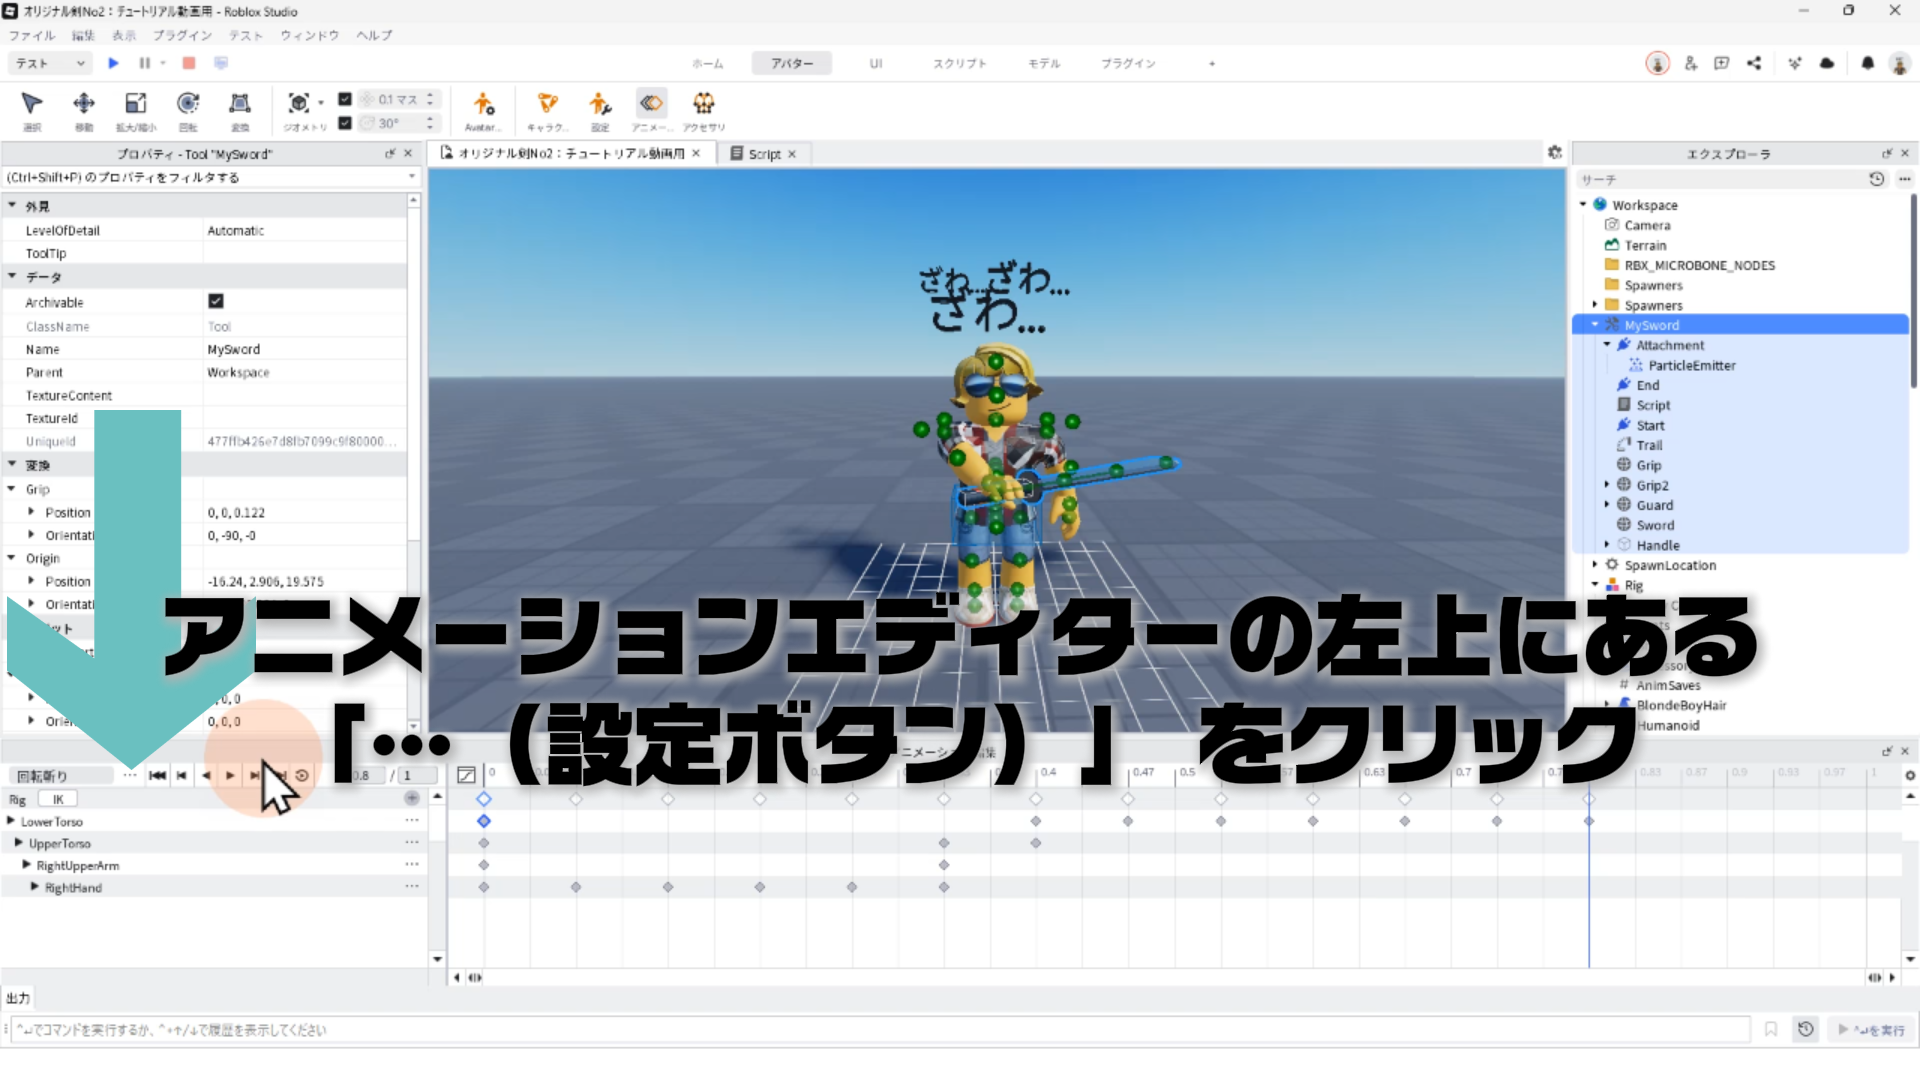This screenshot has width=1920, height=1080.
Task: Select the Move tool in toolbar
Action: (x=84, y=104)
